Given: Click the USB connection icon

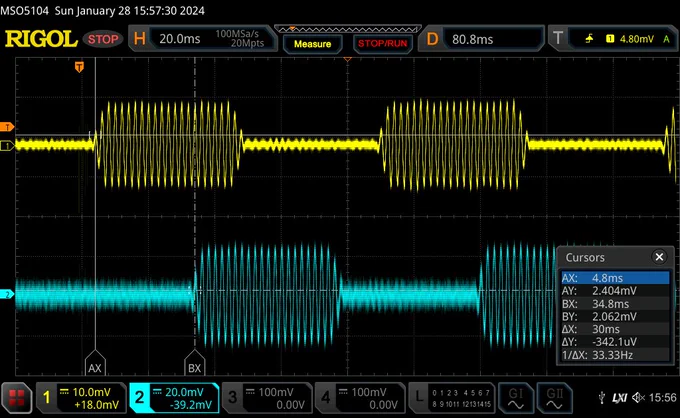Looking at the screenshot, I should pos(602,397).
